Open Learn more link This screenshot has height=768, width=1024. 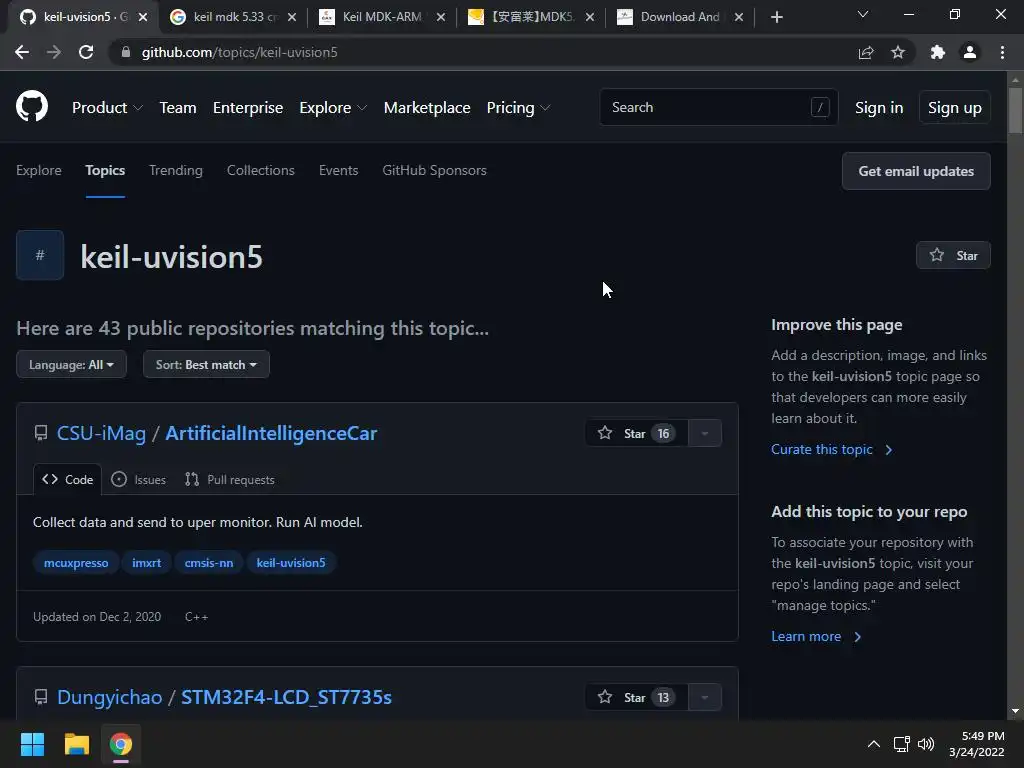(816, 636)
